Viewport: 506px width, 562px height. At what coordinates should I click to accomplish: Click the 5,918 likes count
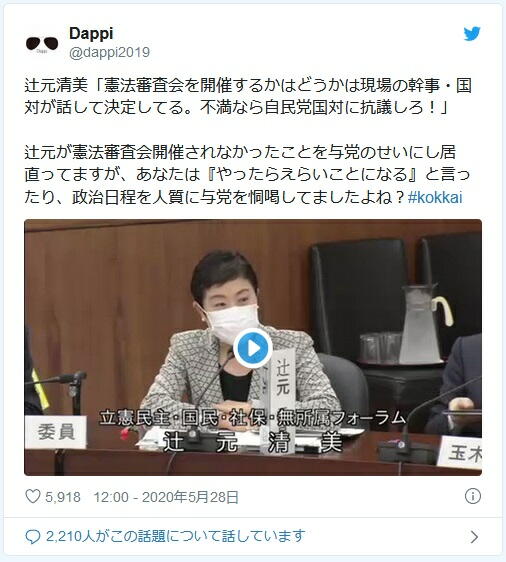[63, 497]
